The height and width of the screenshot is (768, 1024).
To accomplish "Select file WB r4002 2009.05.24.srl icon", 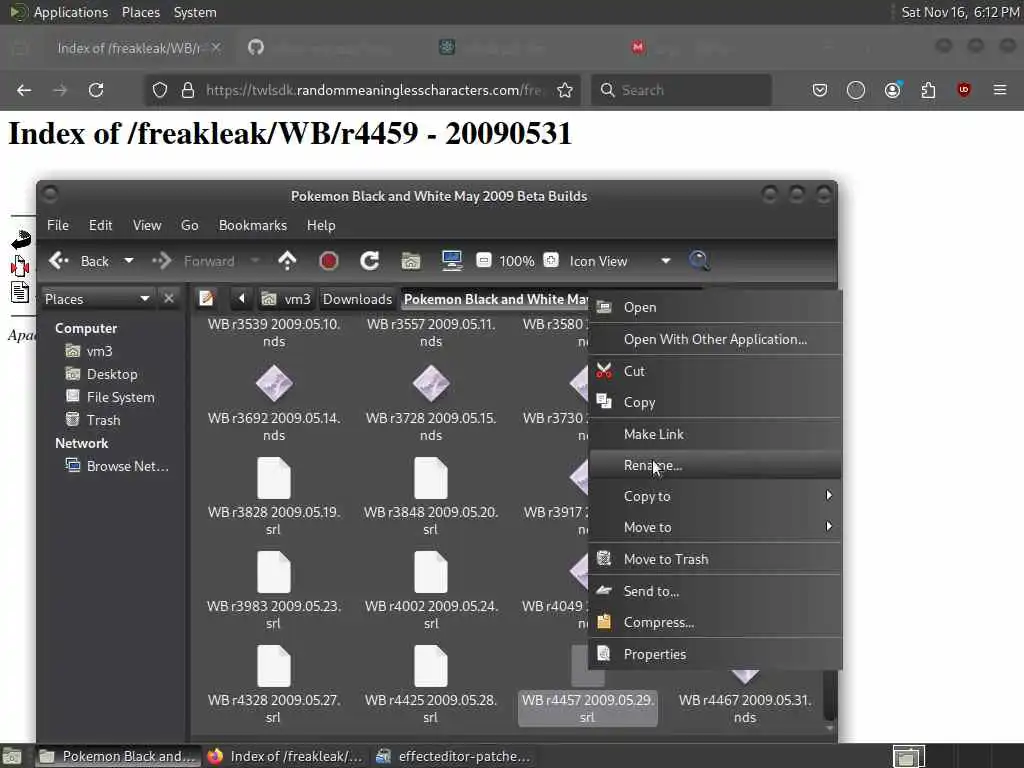I will [430, 572].
